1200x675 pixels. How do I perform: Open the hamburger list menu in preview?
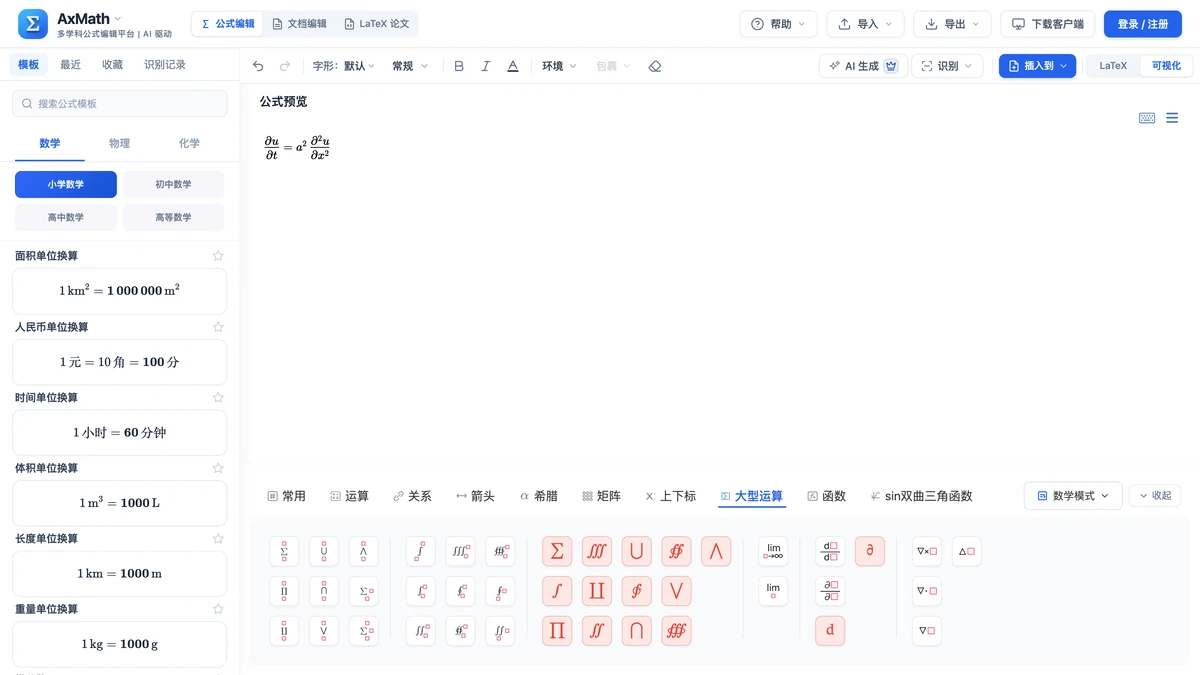coord(1172,118)
